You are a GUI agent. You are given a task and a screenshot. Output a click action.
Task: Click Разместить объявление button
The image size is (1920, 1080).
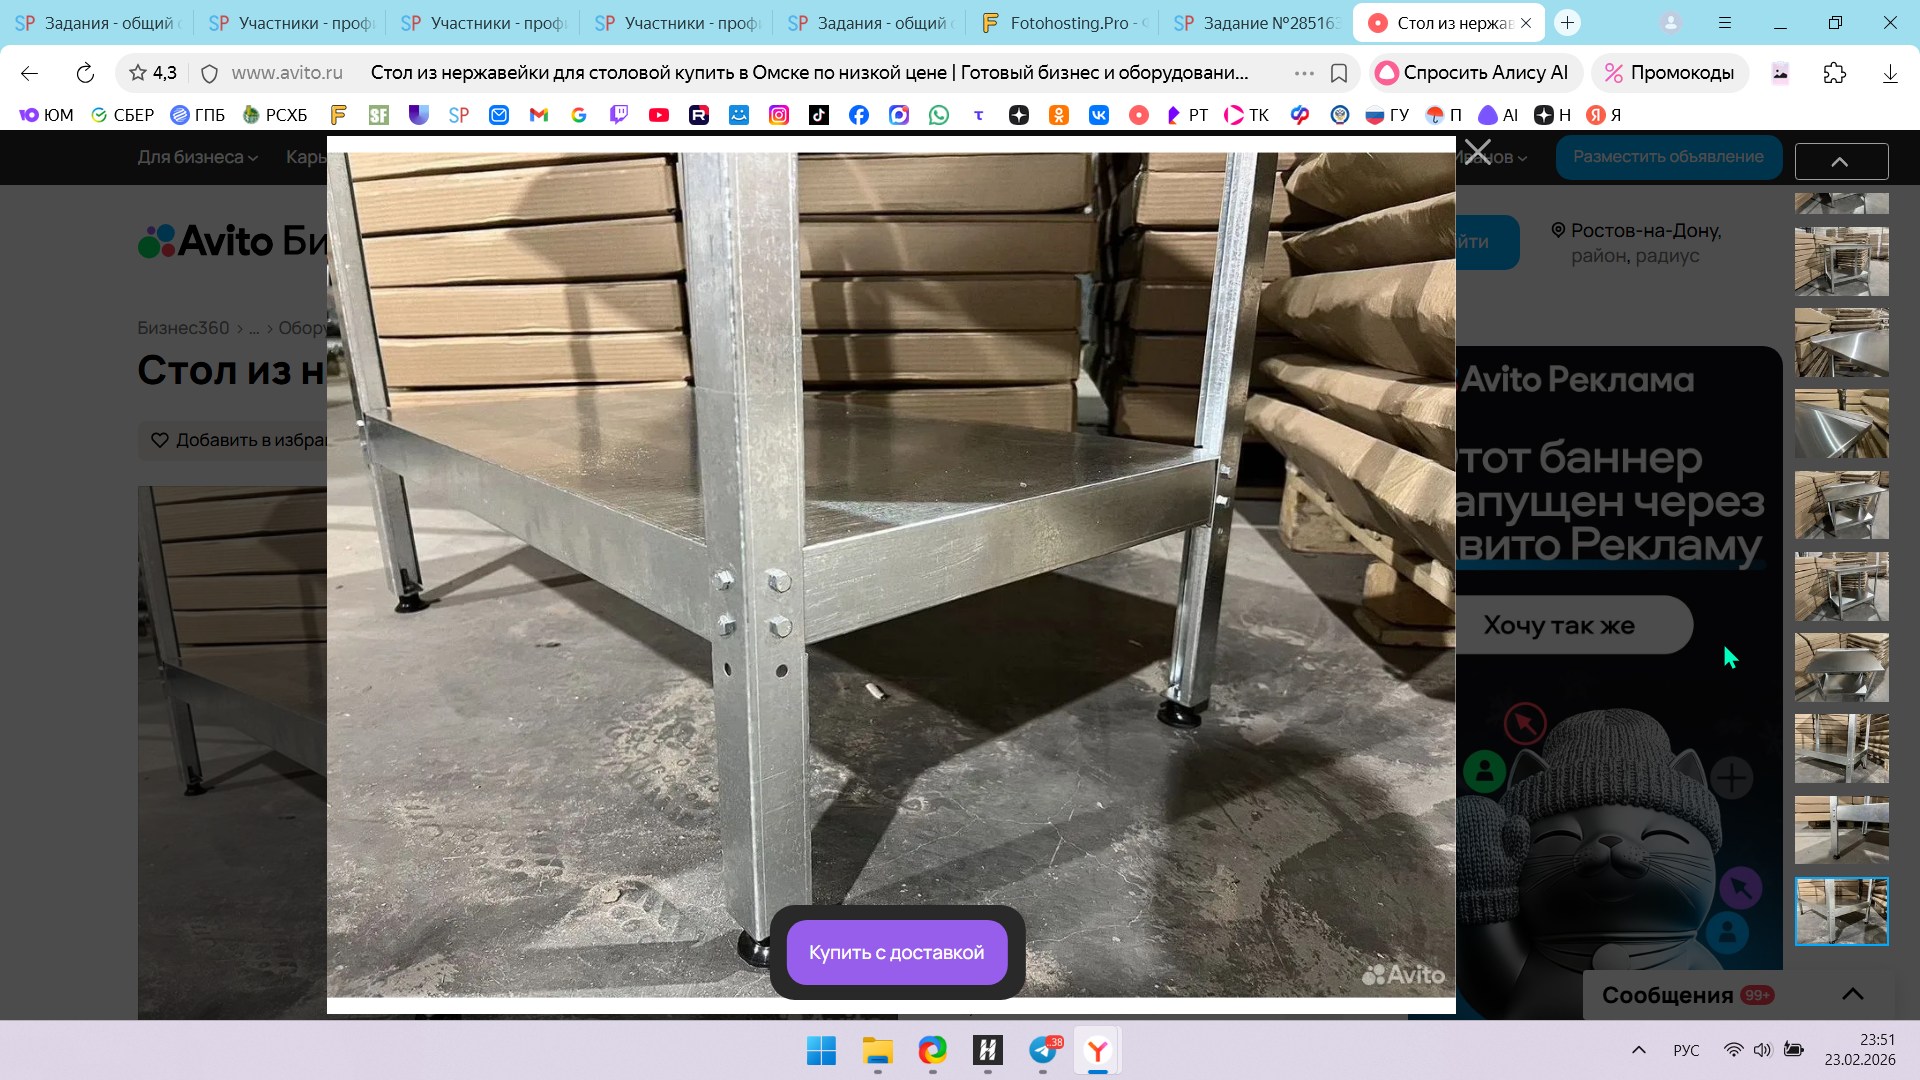(x=1667, y=157)
